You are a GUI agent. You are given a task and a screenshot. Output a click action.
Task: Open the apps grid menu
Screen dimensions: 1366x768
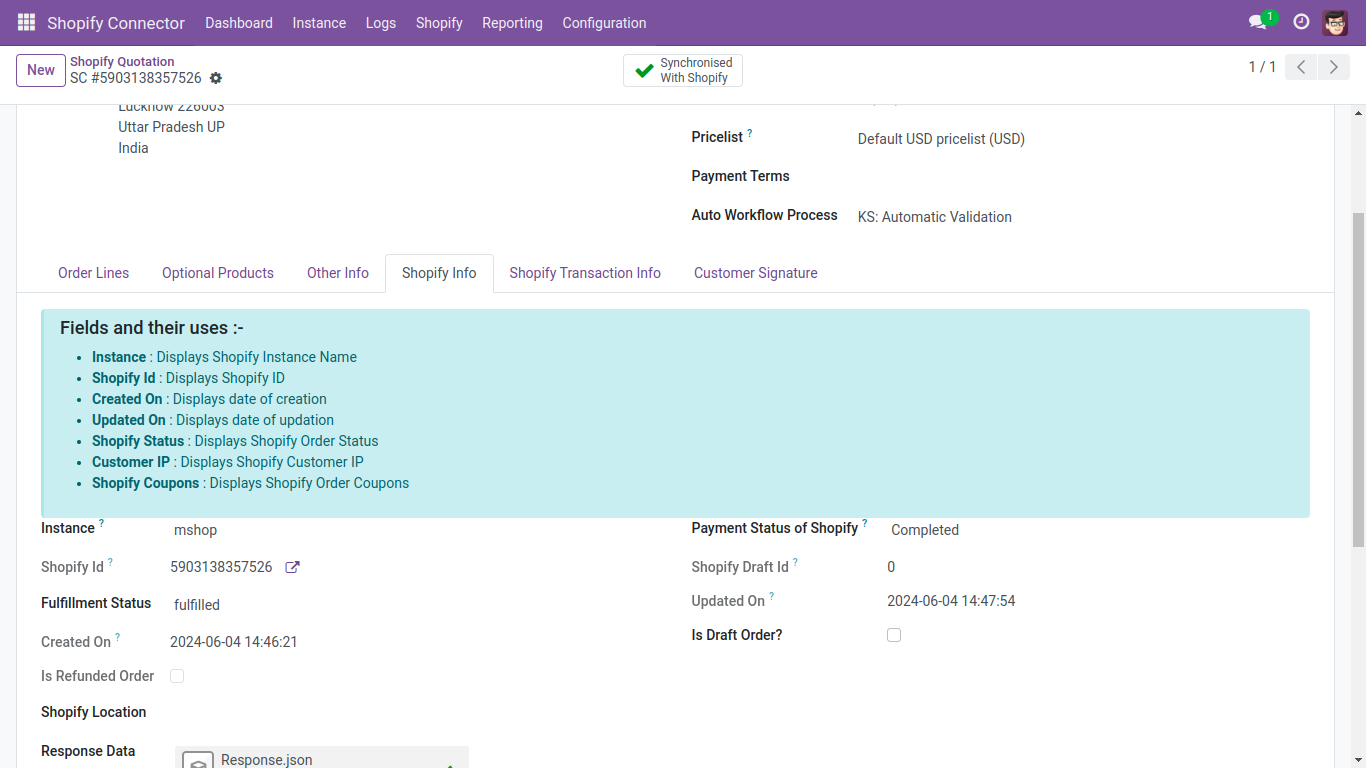(25, 22)
